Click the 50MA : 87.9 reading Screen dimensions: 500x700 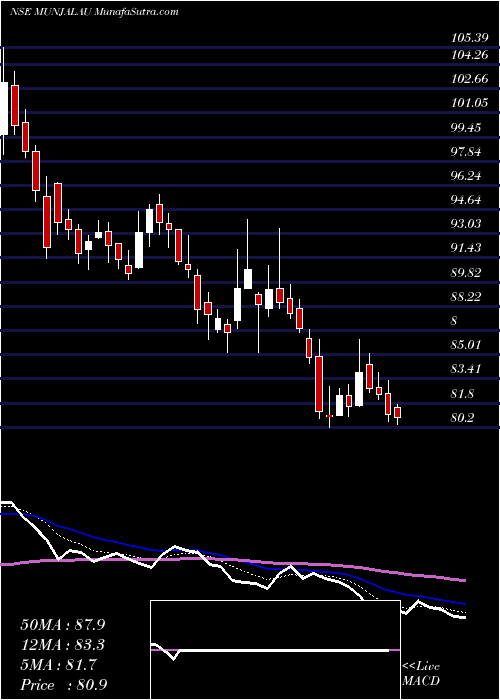pos(63,625)
